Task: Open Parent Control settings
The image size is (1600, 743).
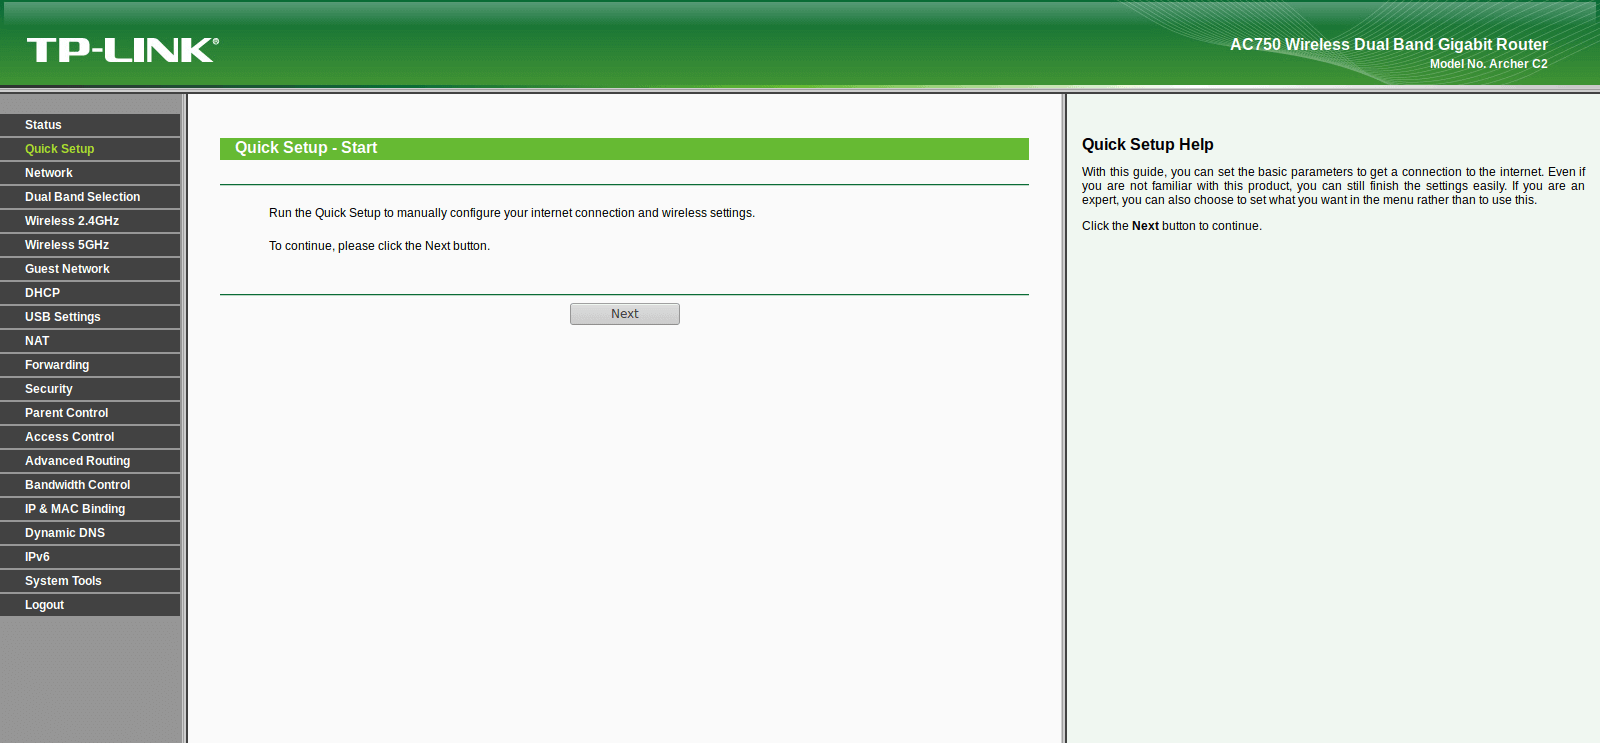Action: pos(90,413)
